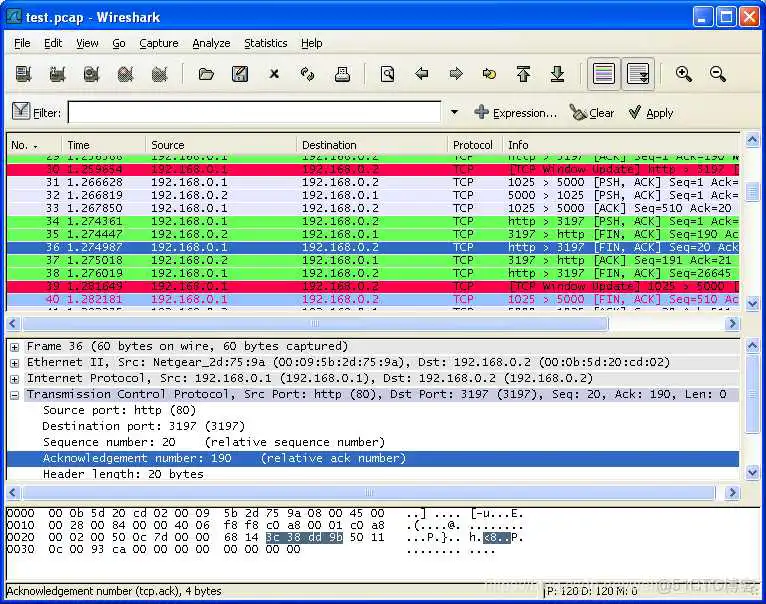This screenshot has height=604, width=766.
Task: Sort by the Time column header
Action: coord(103,145)
